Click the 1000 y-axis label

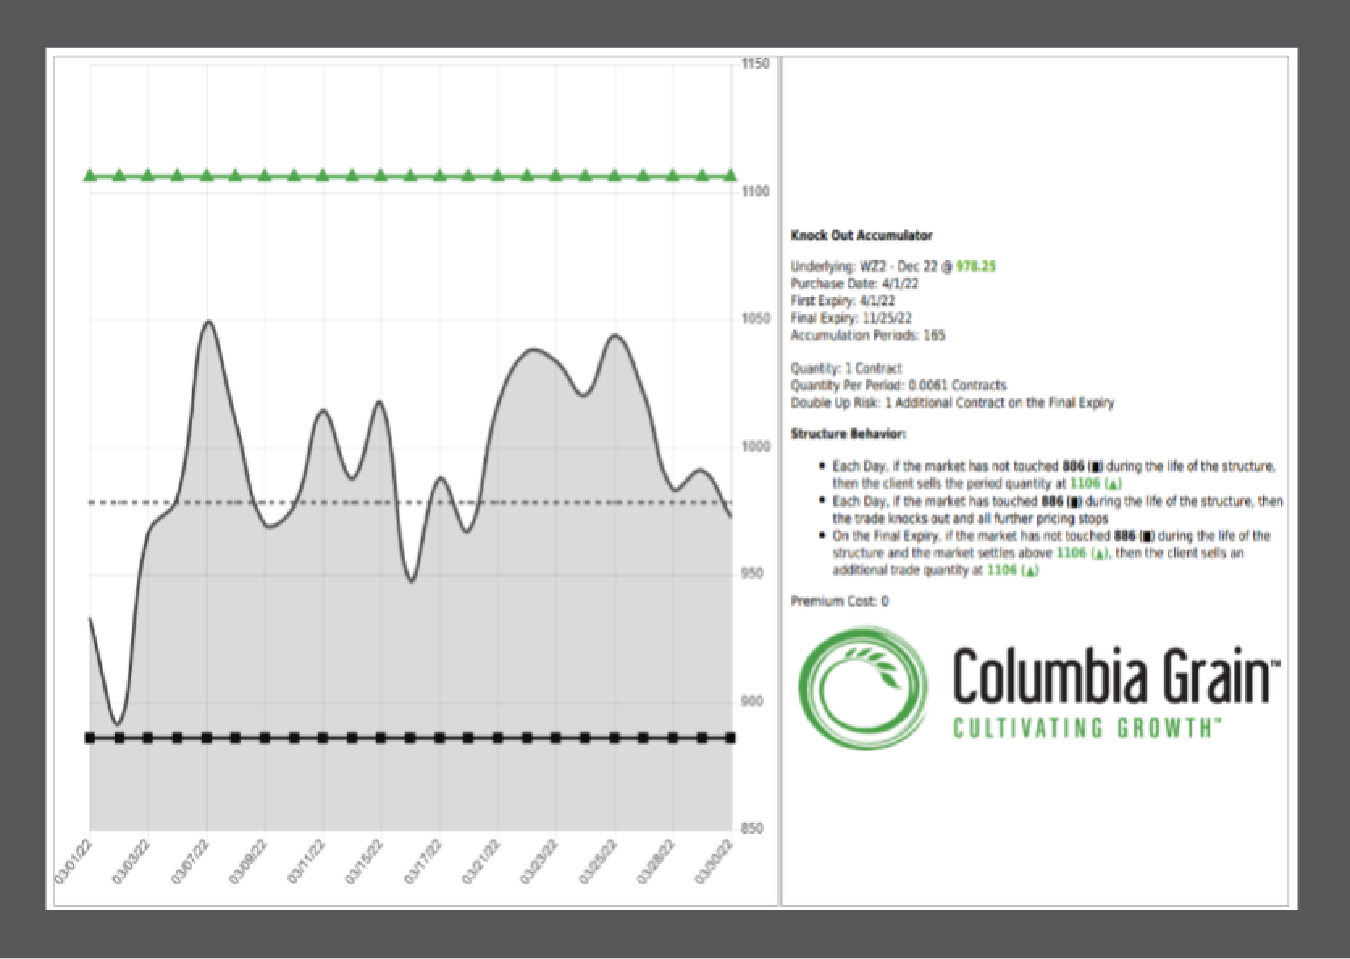755,446
